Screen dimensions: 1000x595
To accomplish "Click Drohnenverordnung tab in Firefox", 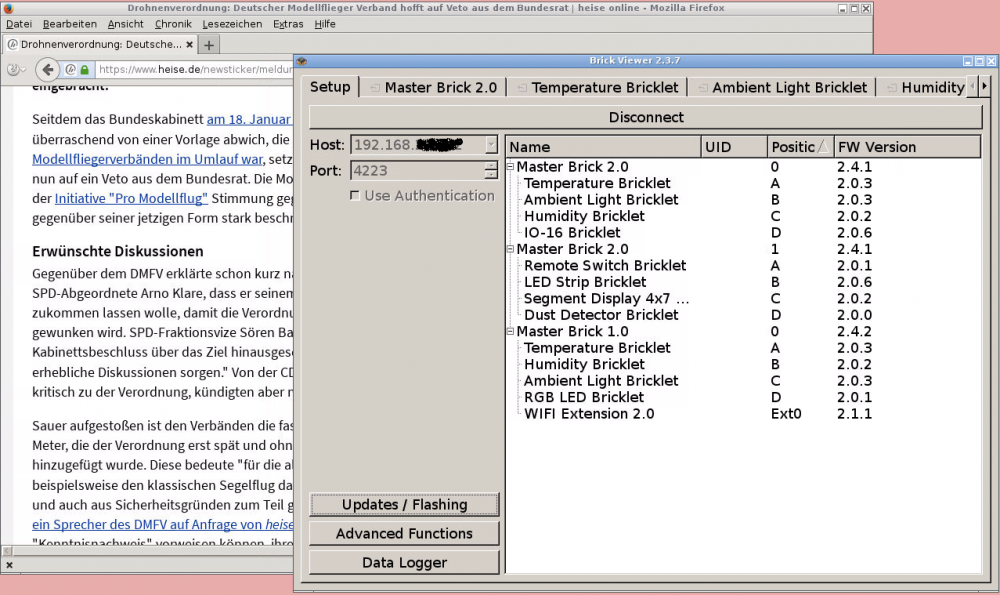I will (100, 45).
